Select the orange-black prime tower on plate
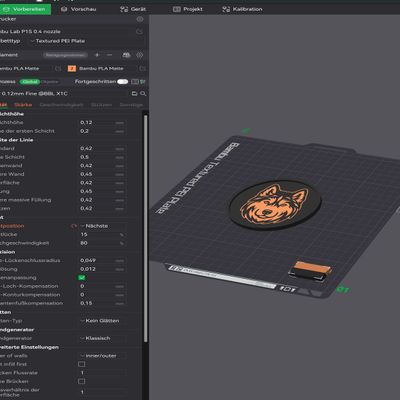Image resolution: width=400 pixels, height=400 pixels. pos(310,272)
